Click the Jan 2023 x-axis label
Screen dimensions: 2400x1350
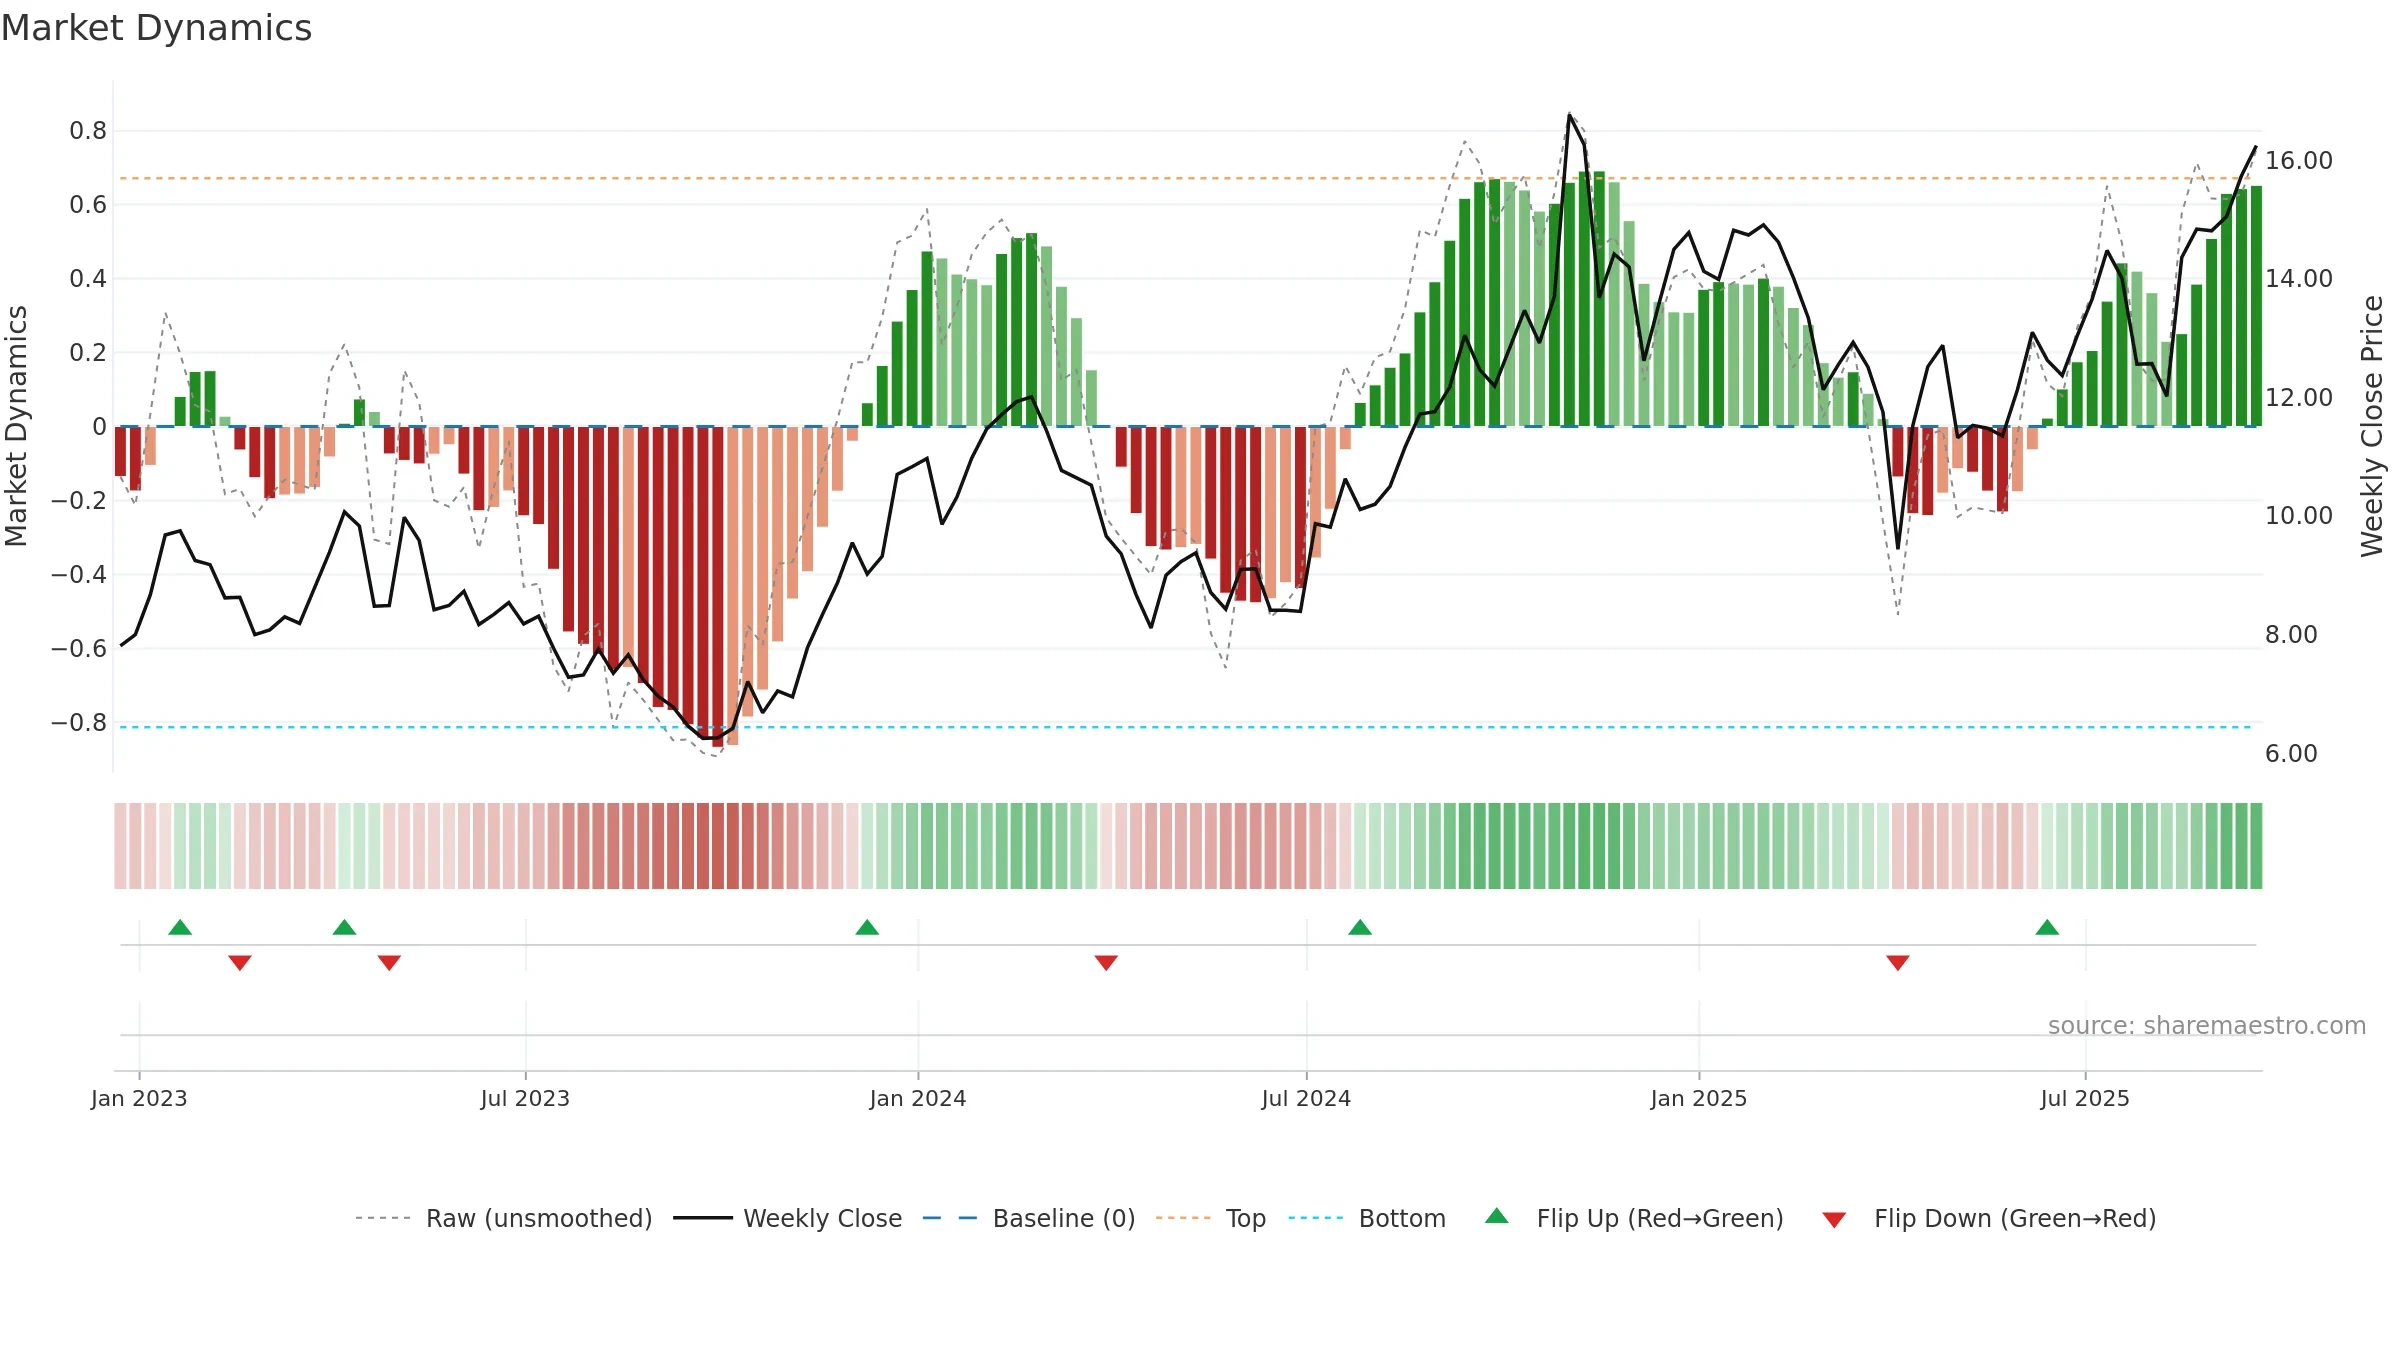[x=139, y=1098]
